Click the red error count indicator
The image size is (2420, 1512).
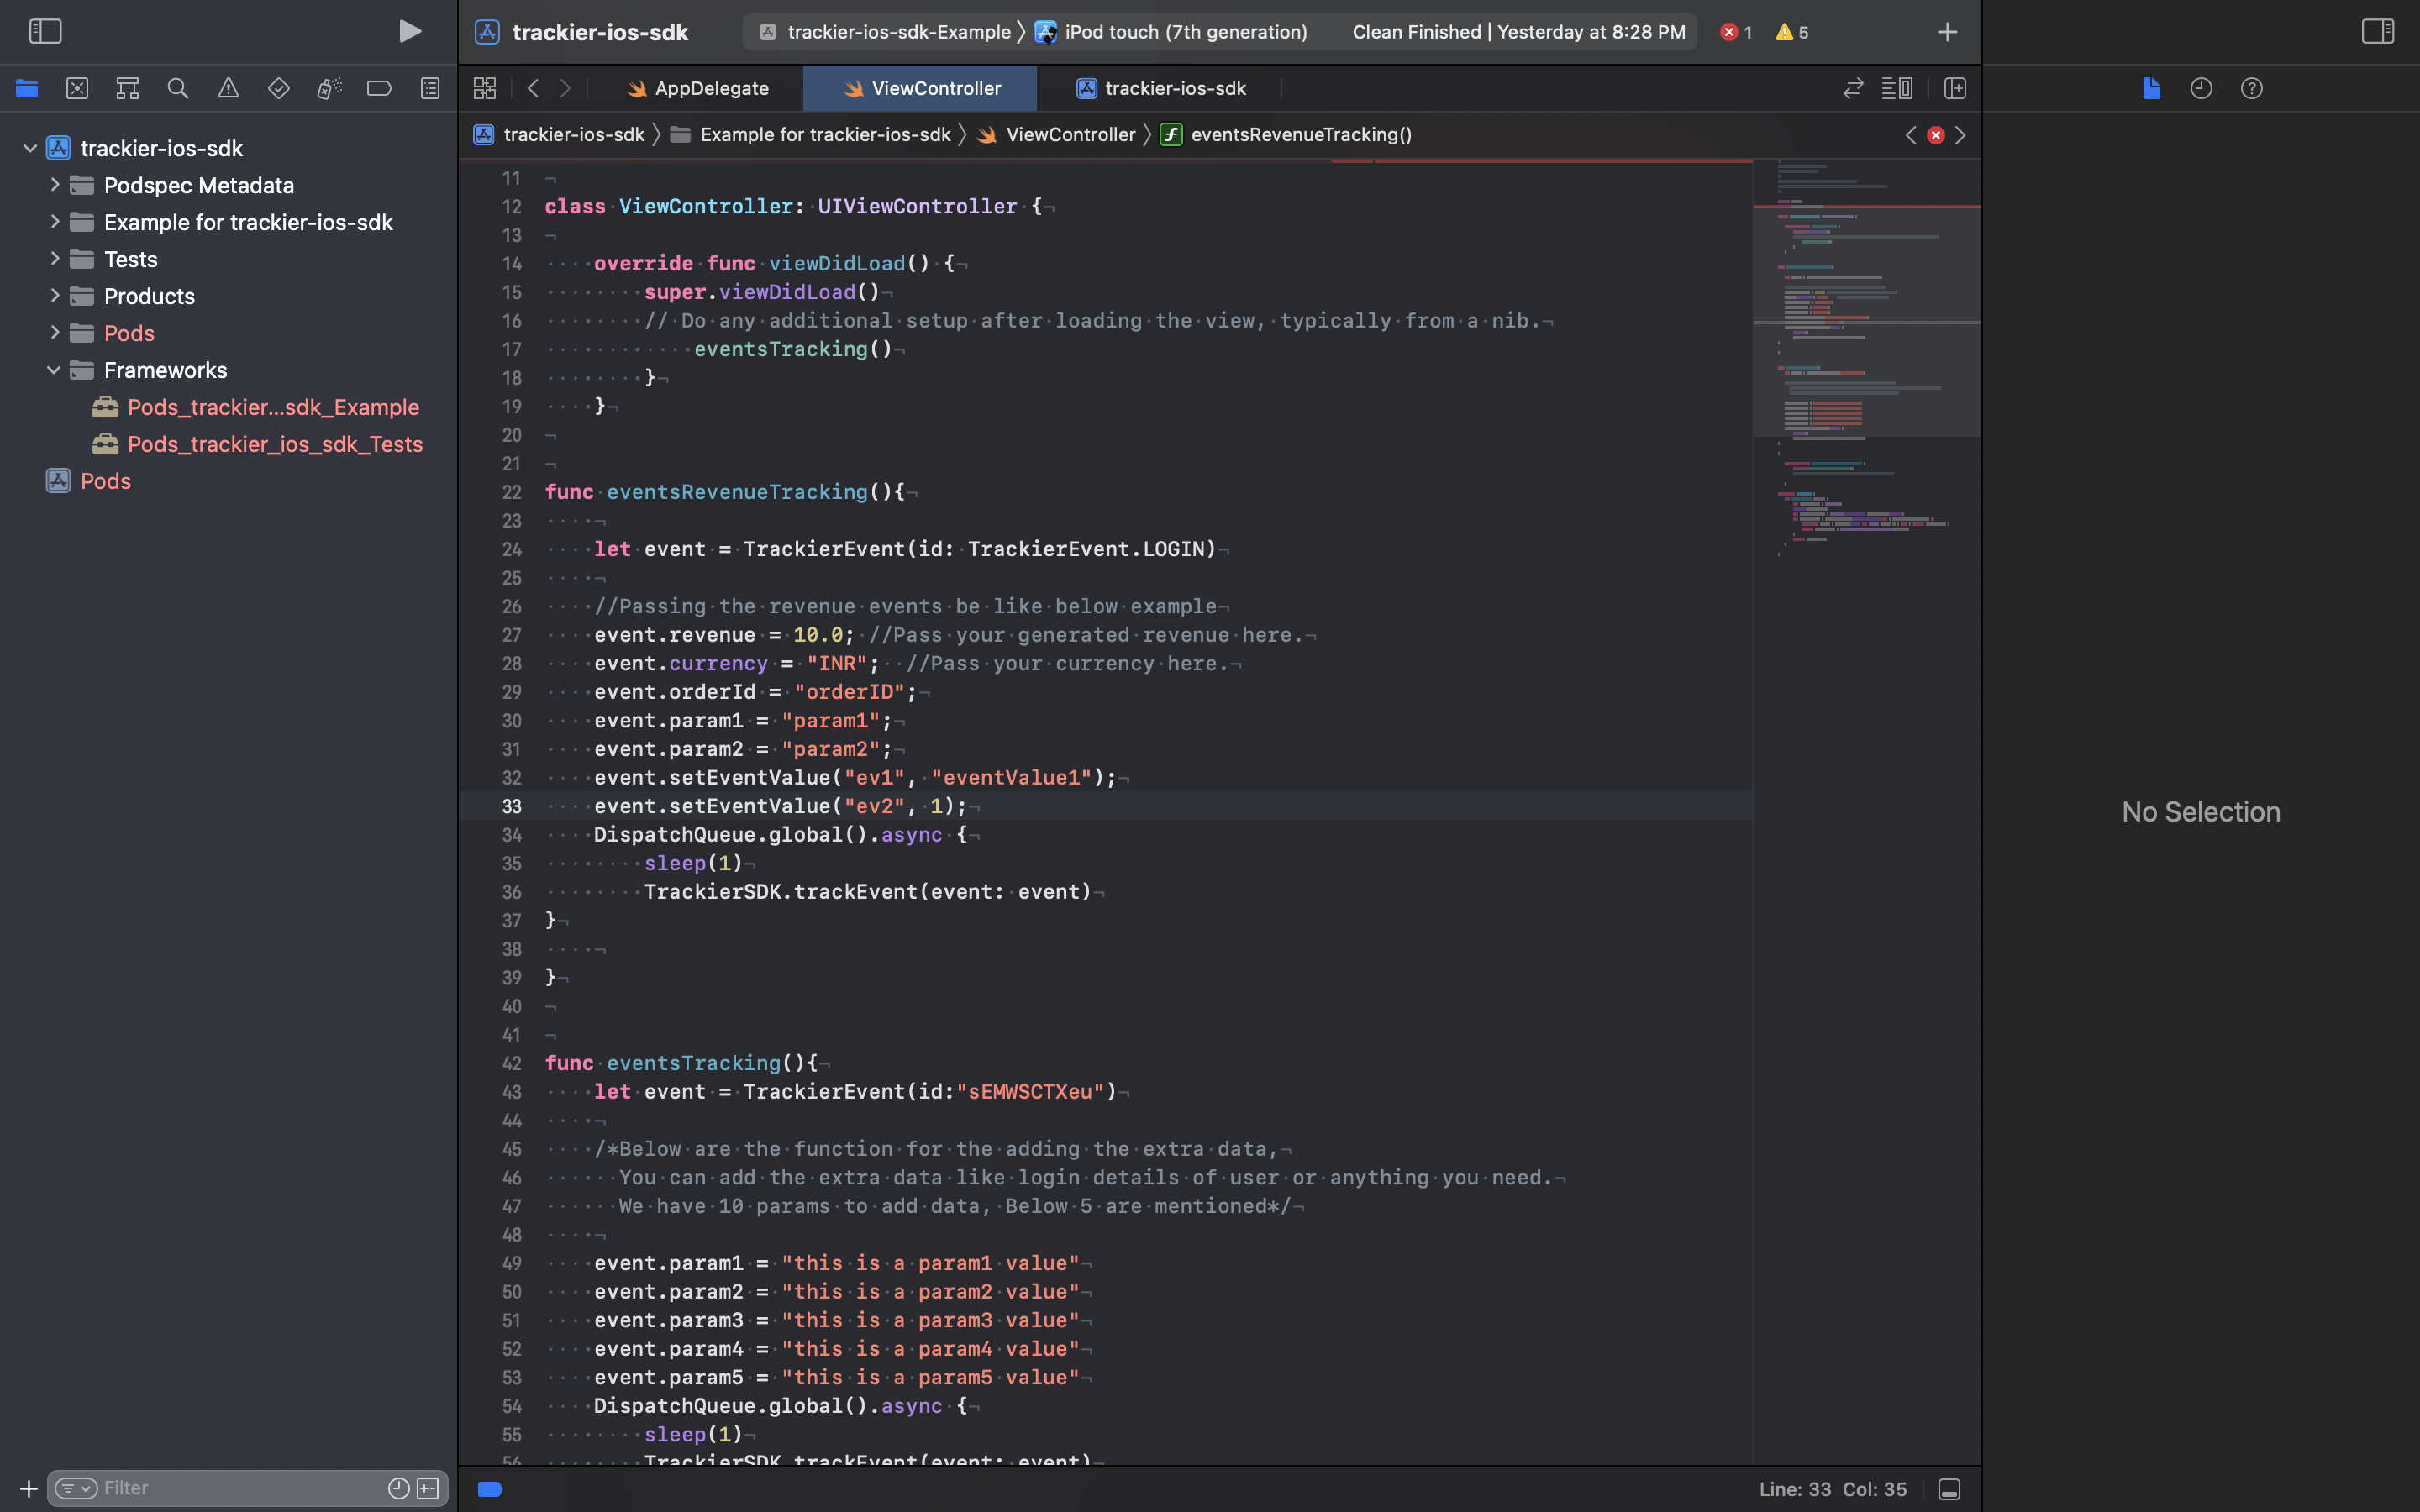(x=1736, y=32)
